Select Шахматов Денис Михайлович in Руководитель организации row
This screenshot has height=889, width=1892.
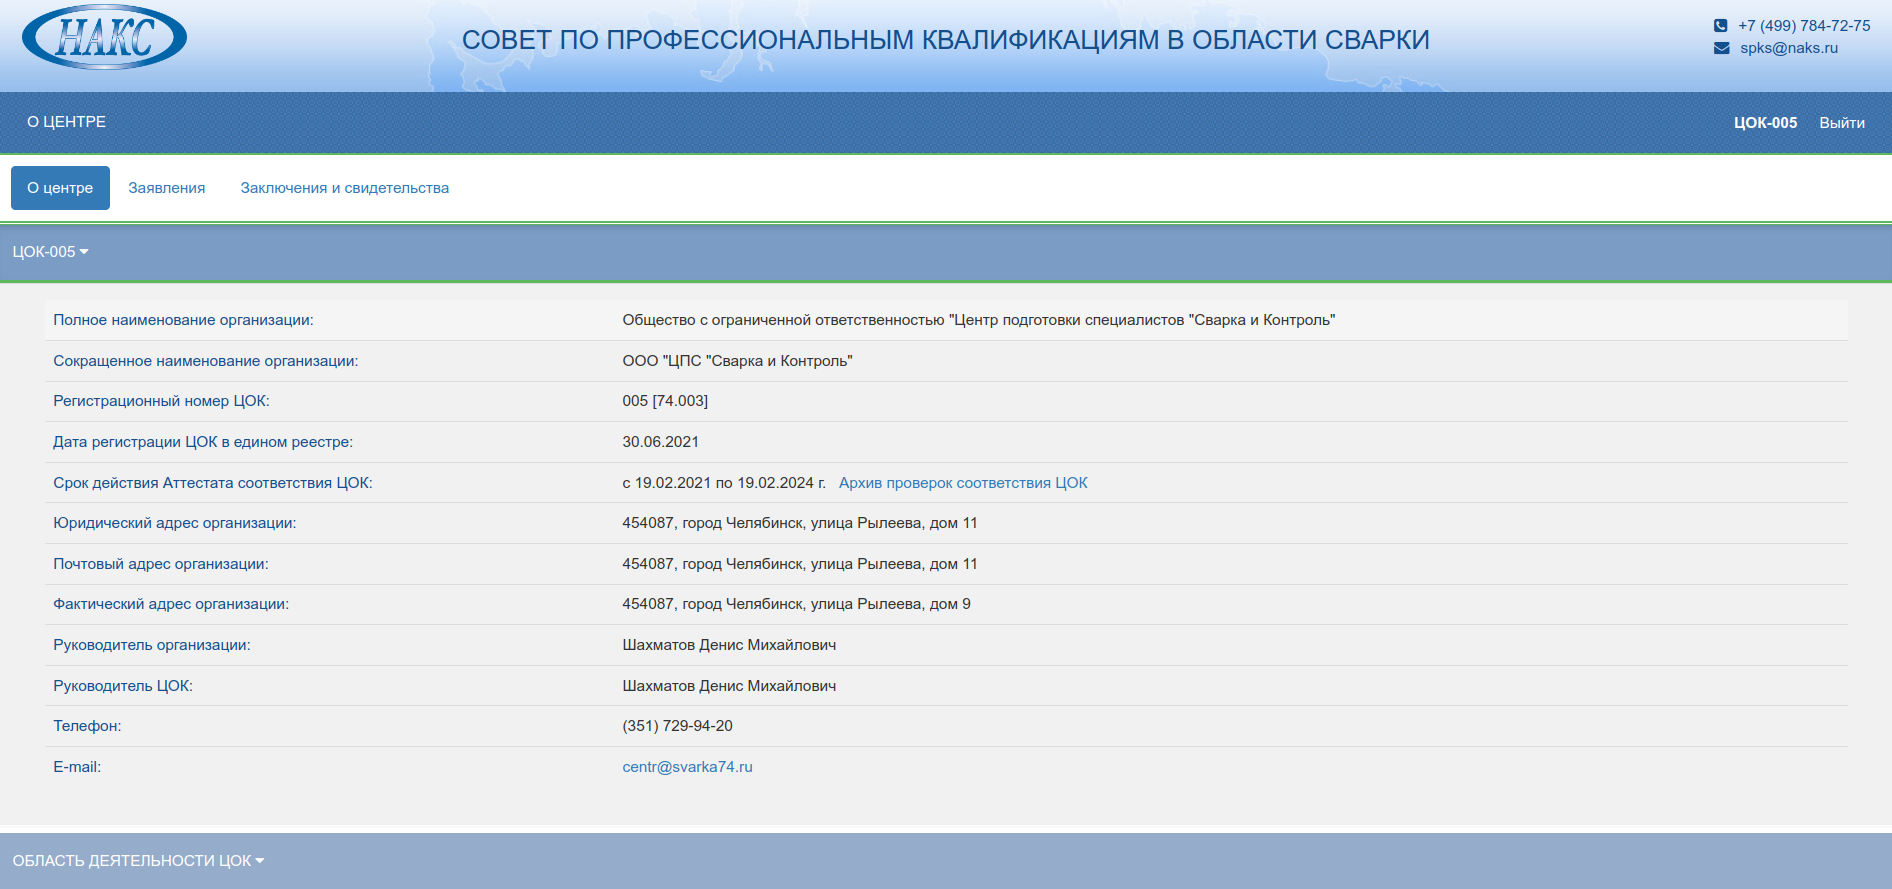[729, 645]
